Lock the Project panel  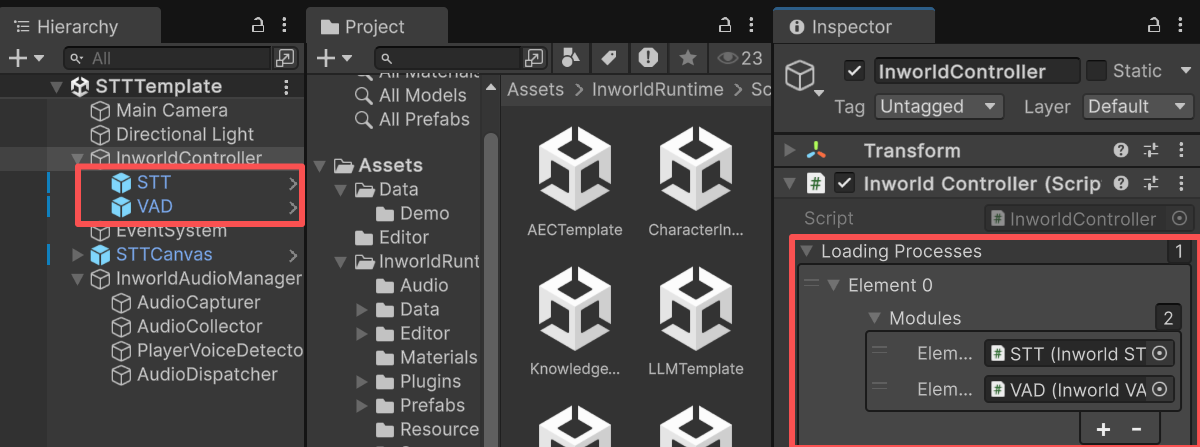(727, 26)
